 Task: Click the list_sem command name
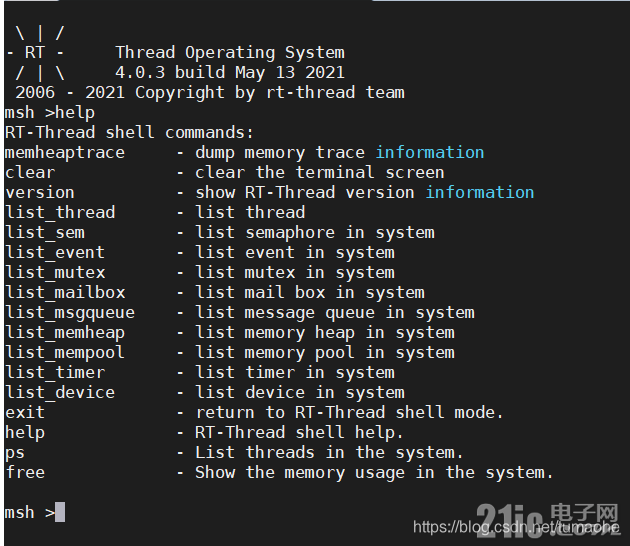45,233
